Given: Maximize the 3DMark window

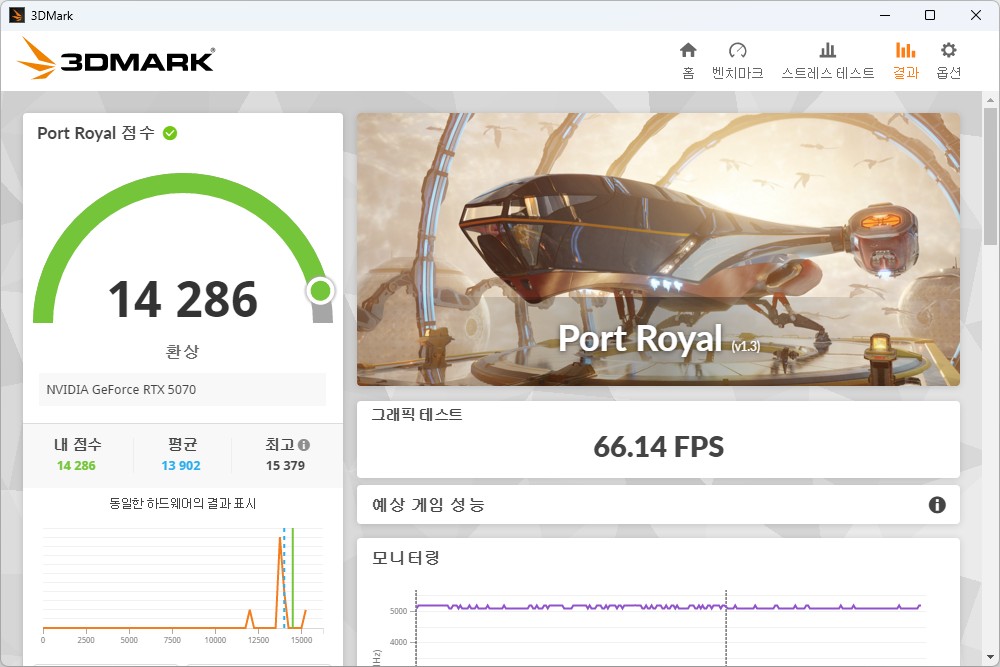Looking at the screenshot, I should [930, 15].
